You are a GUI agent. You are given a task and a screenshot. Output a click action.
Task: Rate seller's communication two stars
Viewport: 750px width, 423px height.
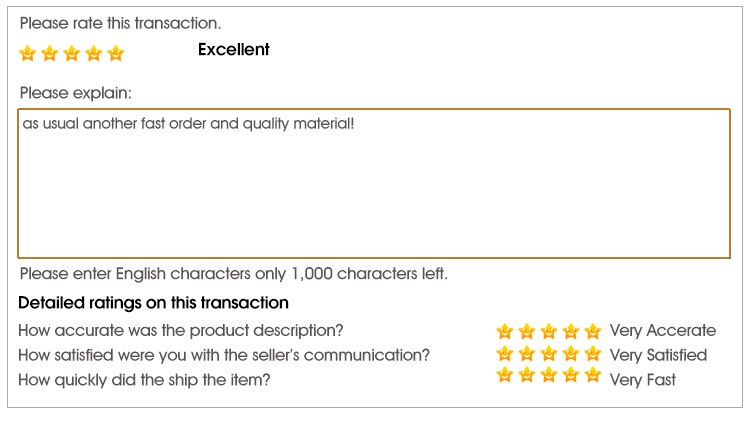527,353
